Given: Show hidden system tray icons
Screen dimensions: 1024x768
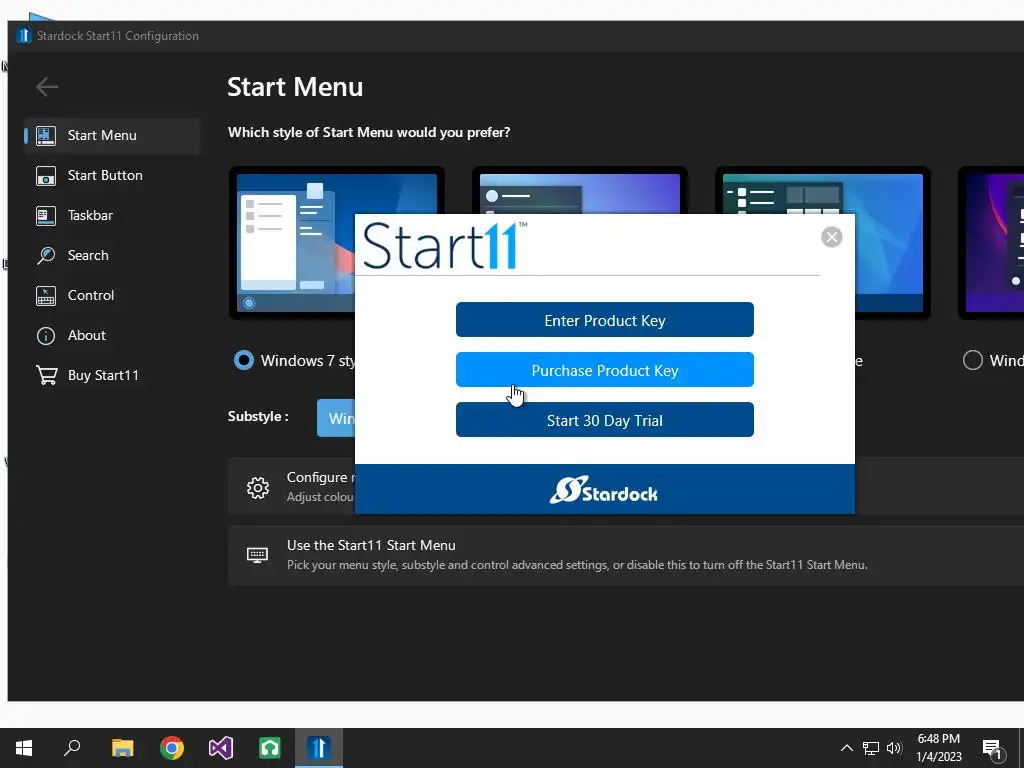Looking at the screenshot, I should [846, 748].
